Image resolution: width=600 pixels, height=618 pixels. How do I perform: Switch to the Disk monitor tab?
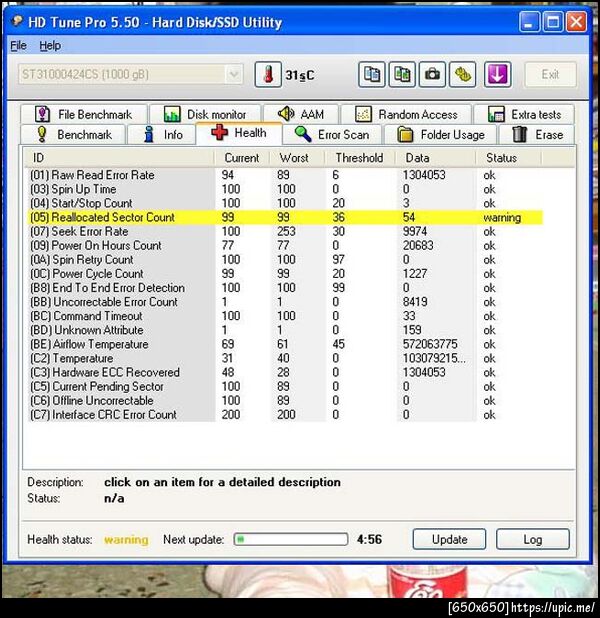(x=205, y=114)
